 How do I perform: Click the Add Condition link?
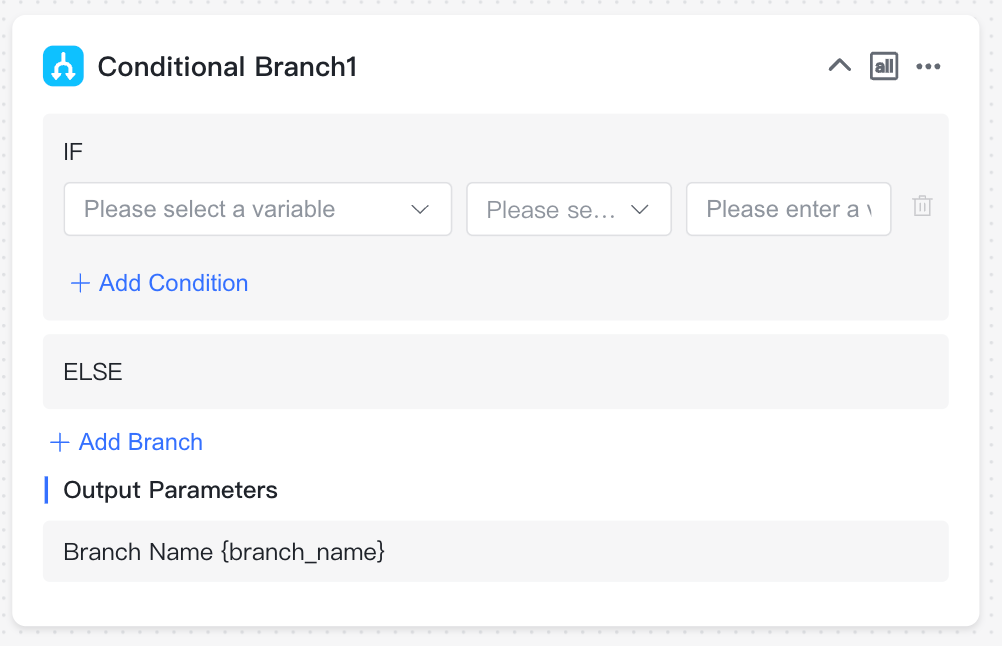coord(173,283)
